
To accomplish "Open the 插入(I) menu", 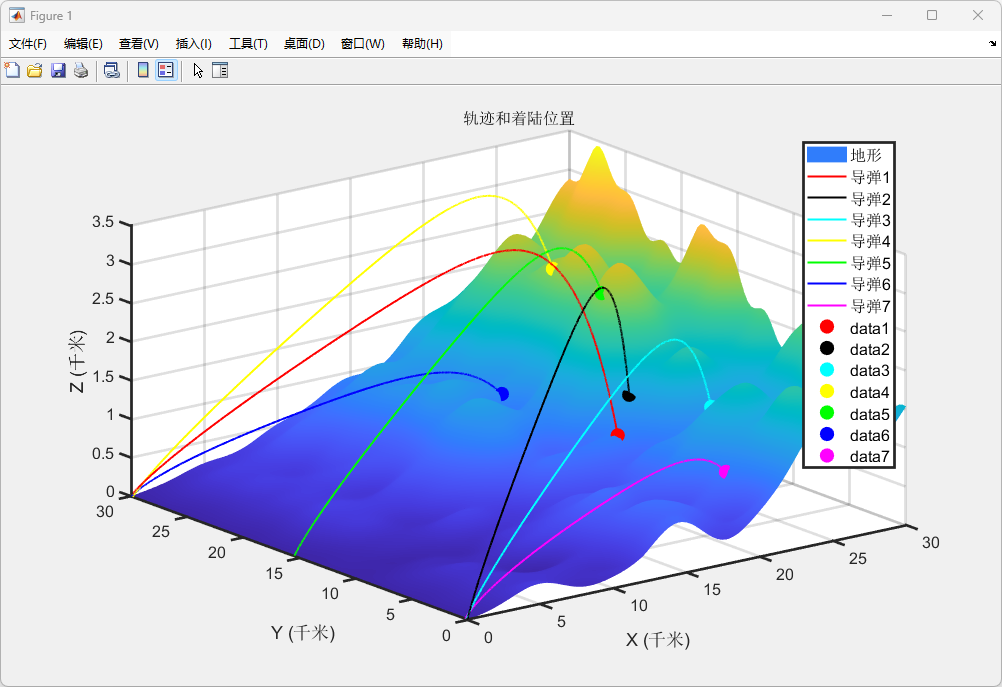I will (194, 44).
